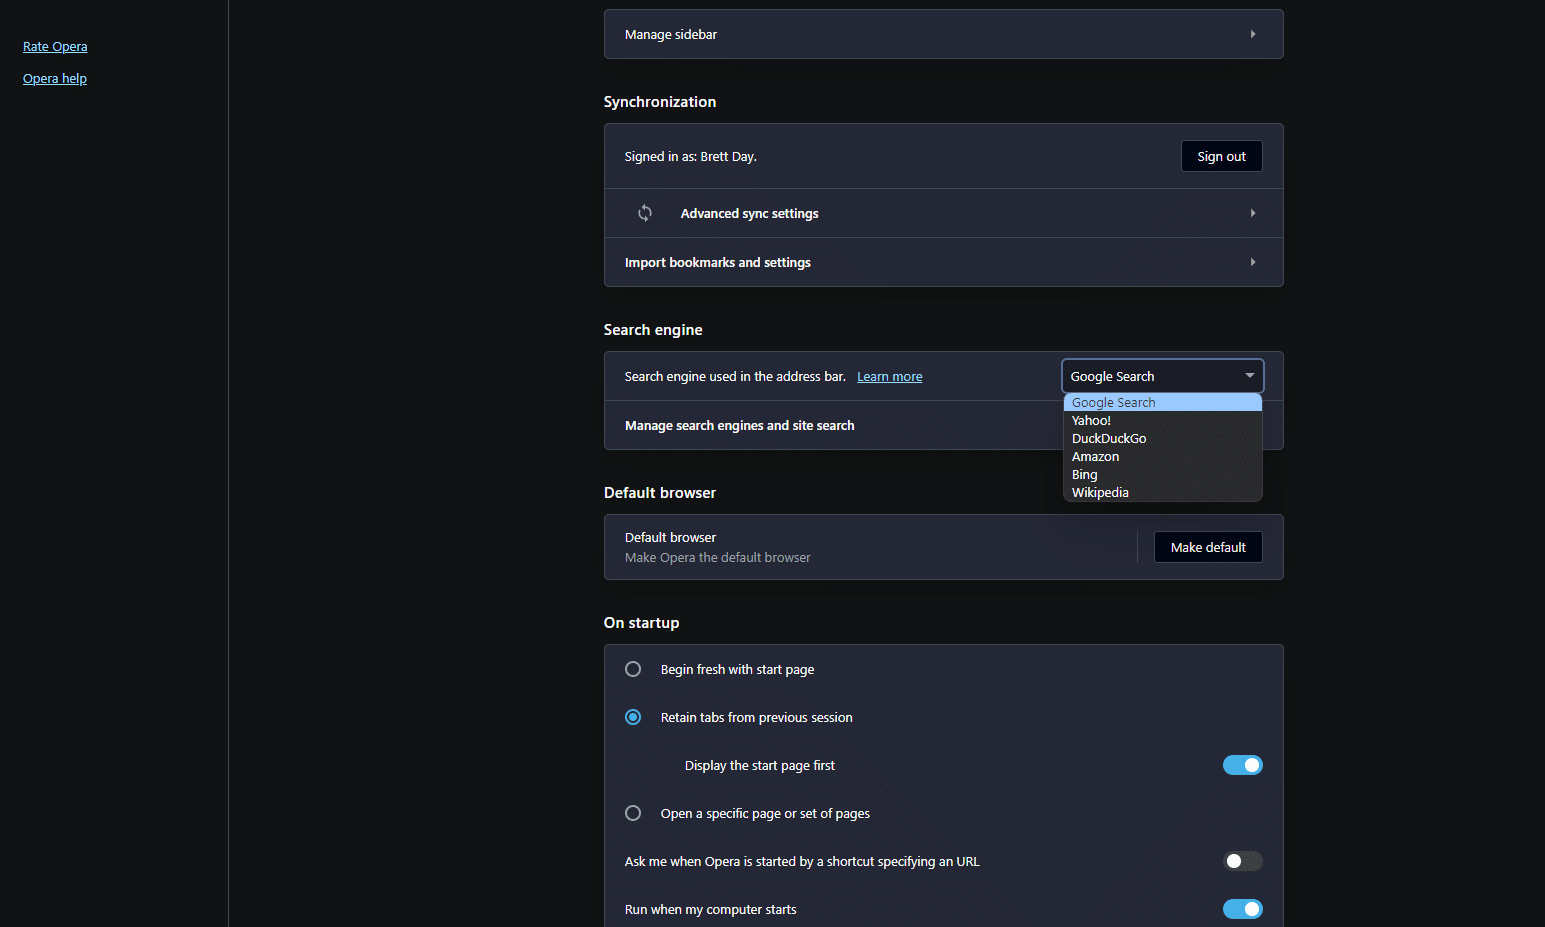
Task: Pick Amazon in the dropdown list
Action: (x=1095, y=457)
